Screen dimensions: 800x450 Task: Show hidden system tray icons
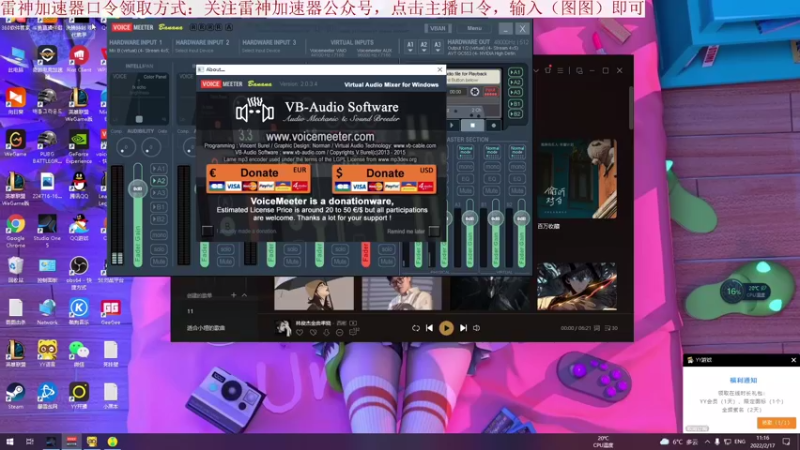point(707,442)
